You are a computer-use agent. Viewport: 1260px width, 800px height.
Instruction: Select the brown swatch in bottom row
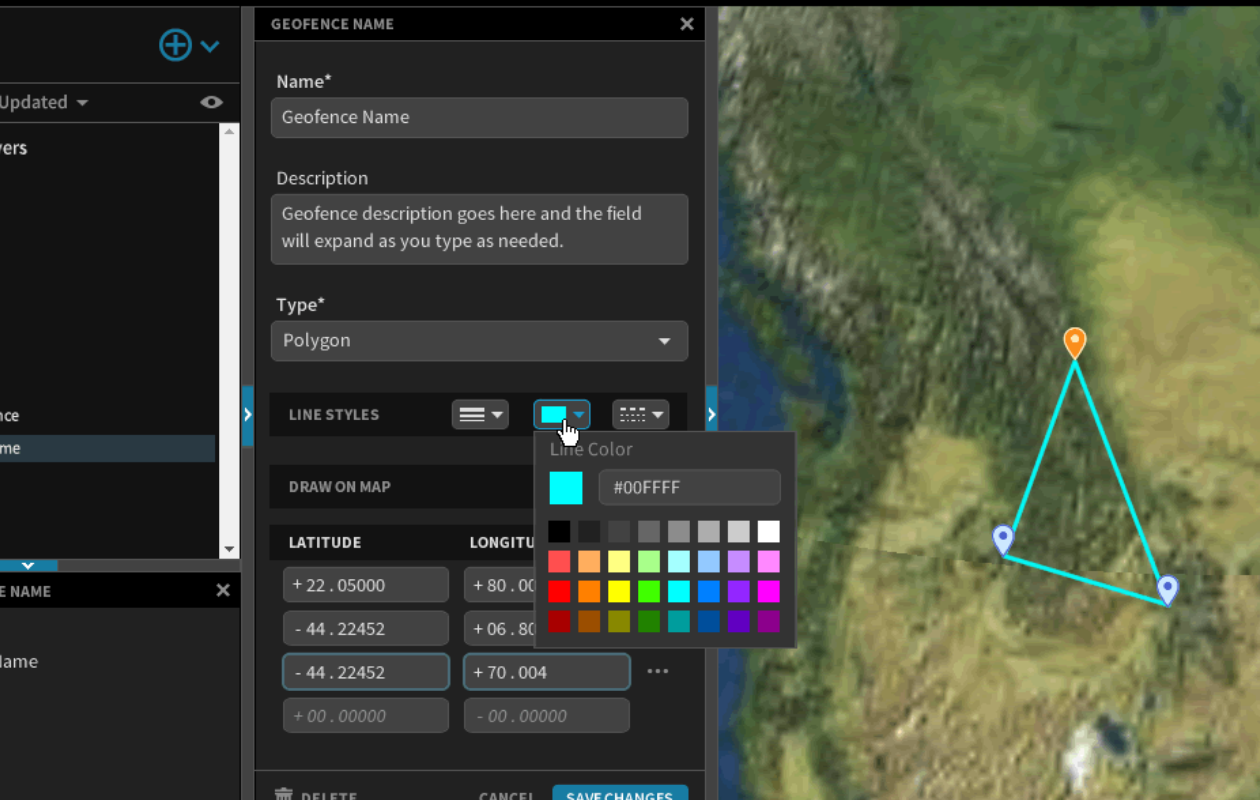(589, 622)
